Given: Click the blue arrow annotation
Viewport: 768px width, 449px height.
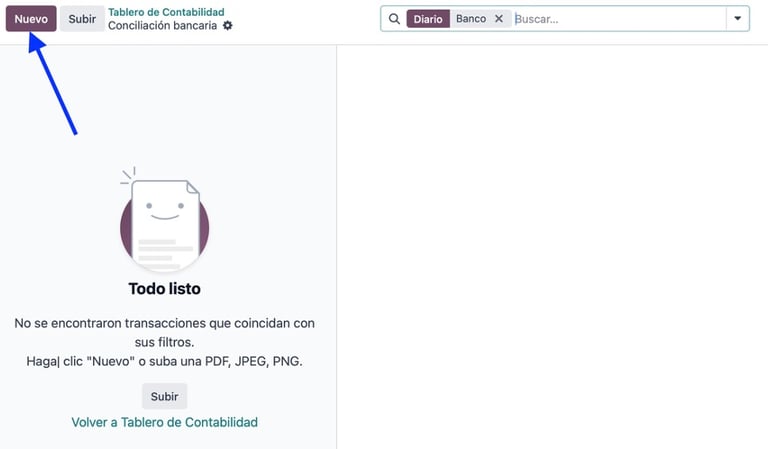Looking at the screenshot, I should click(52, 84).
